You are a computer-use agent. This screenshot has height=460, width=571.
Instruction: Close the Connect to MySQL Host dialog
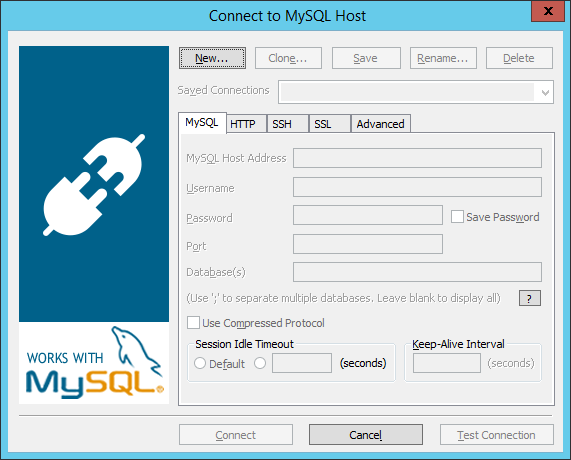(548, 11)
